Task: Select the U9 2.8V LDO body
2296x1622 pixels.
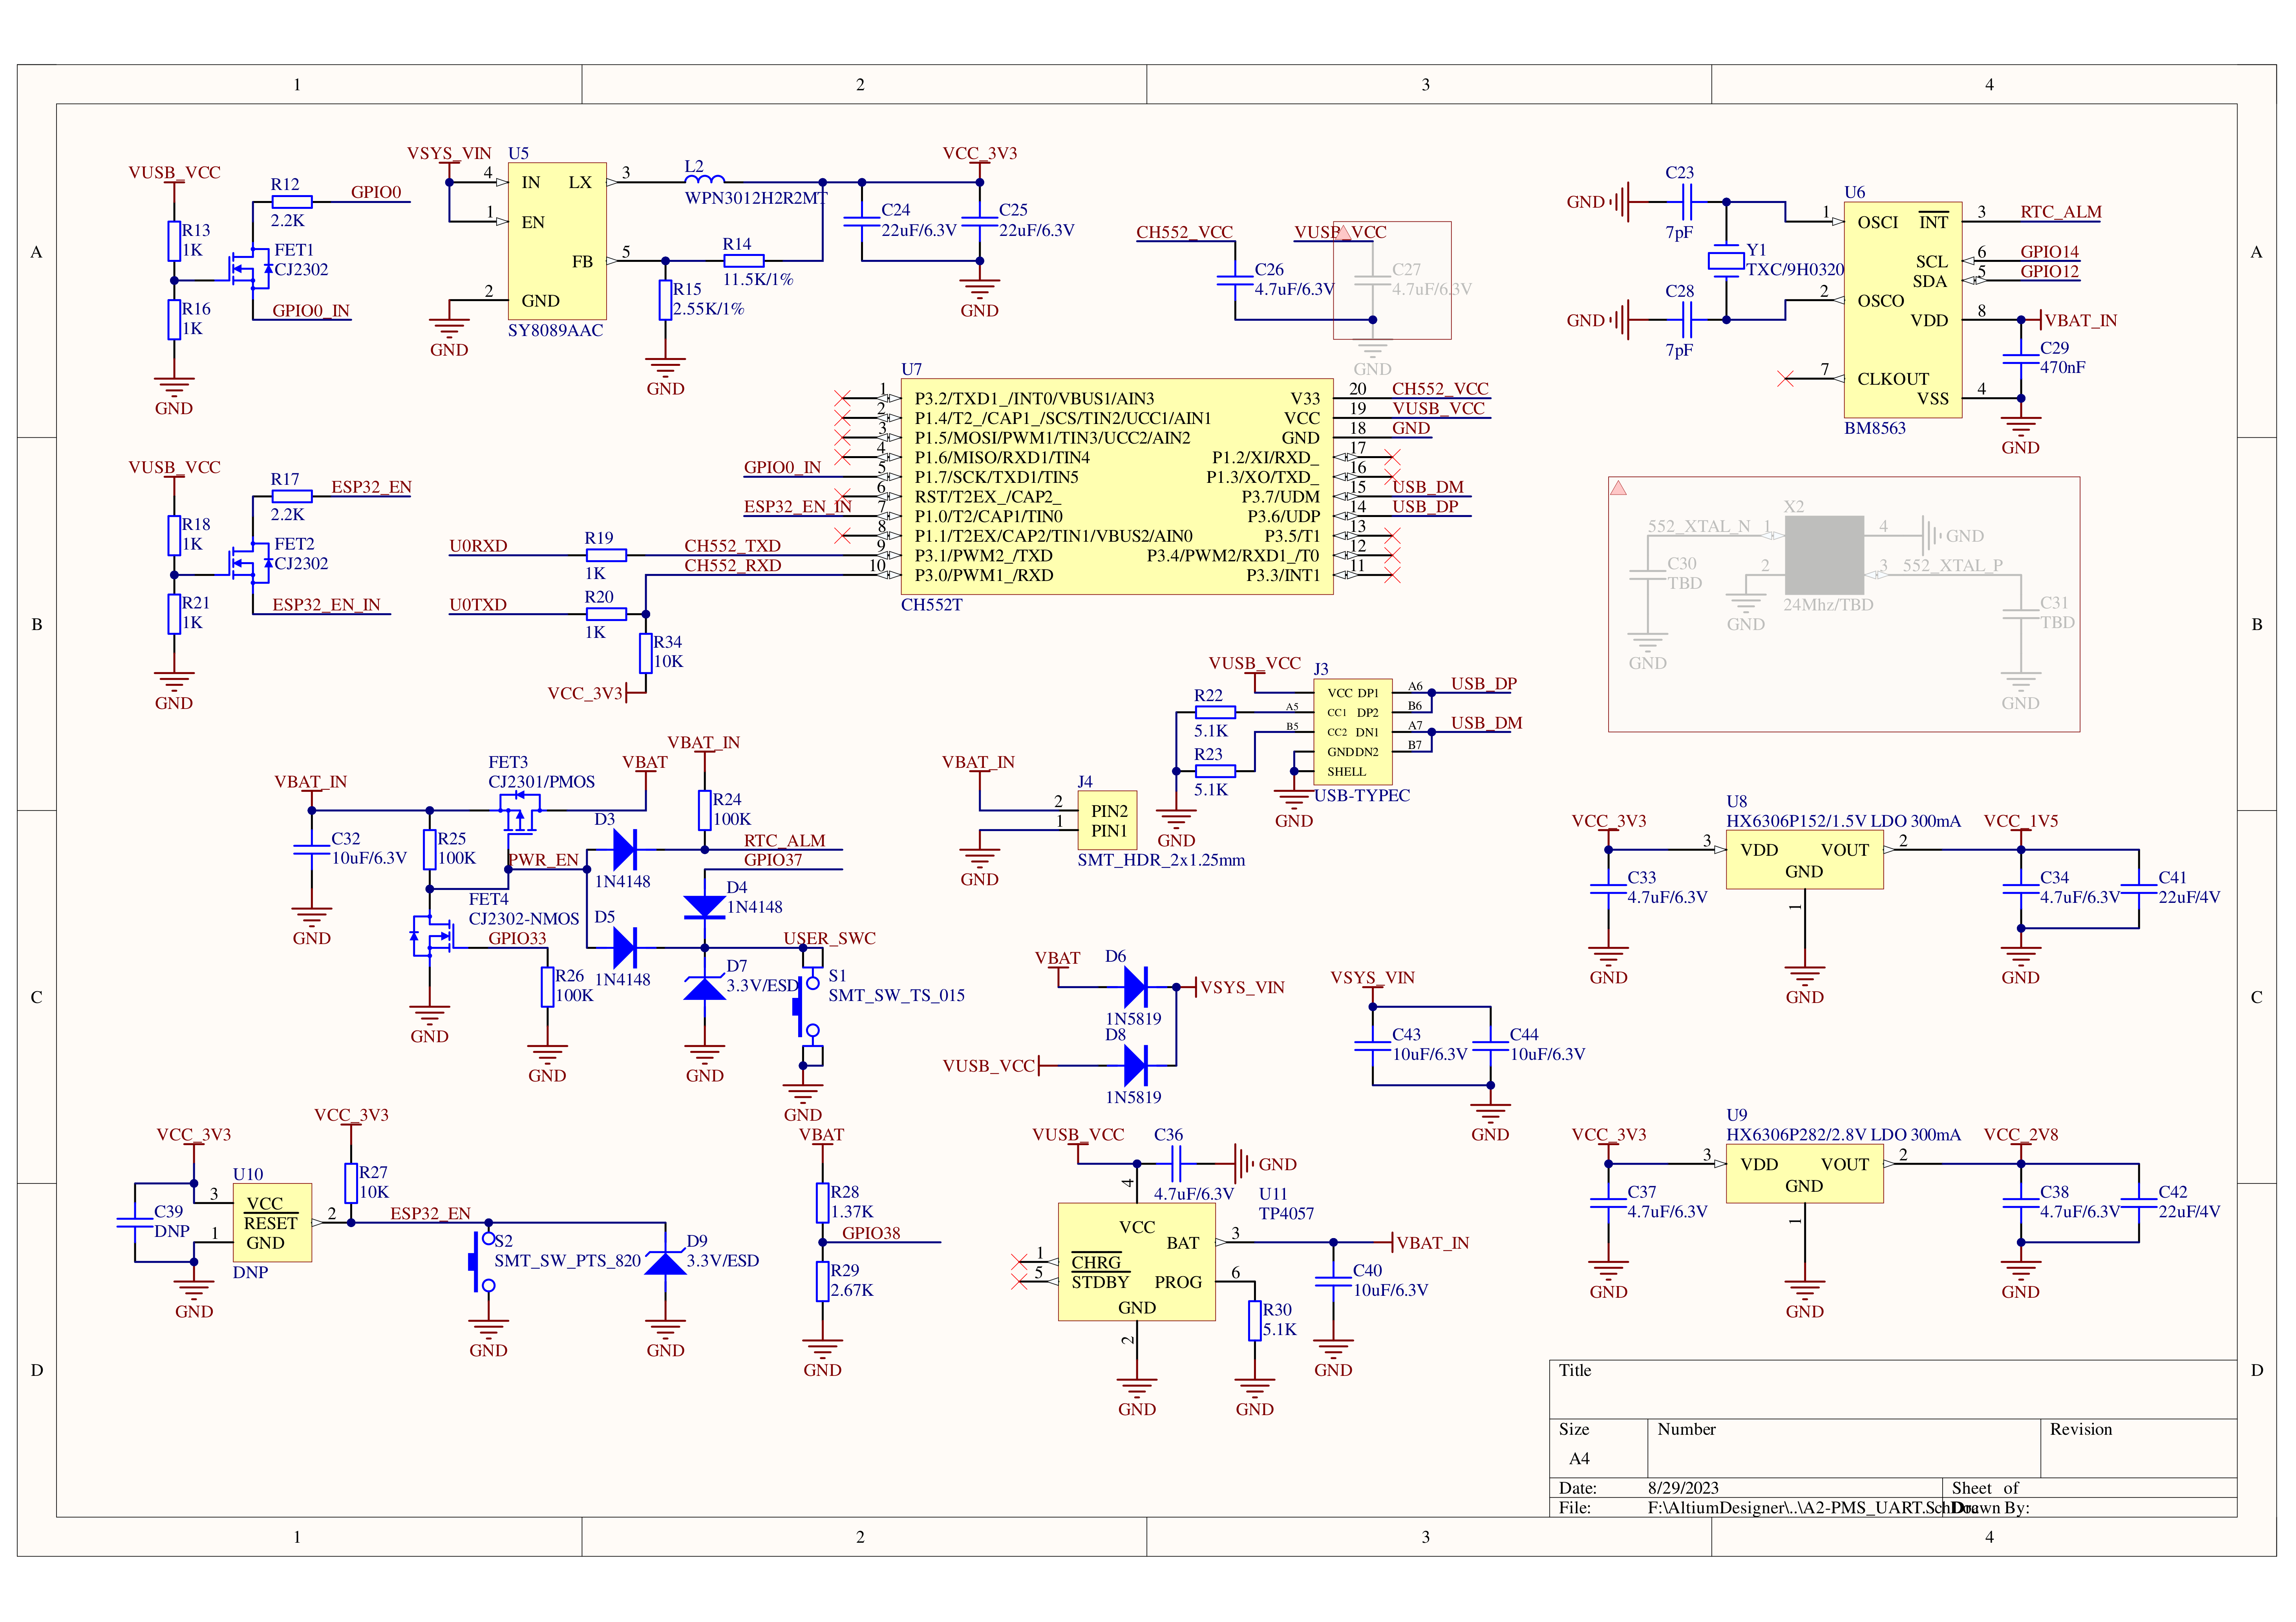Action: [x=1804, y=1174]
